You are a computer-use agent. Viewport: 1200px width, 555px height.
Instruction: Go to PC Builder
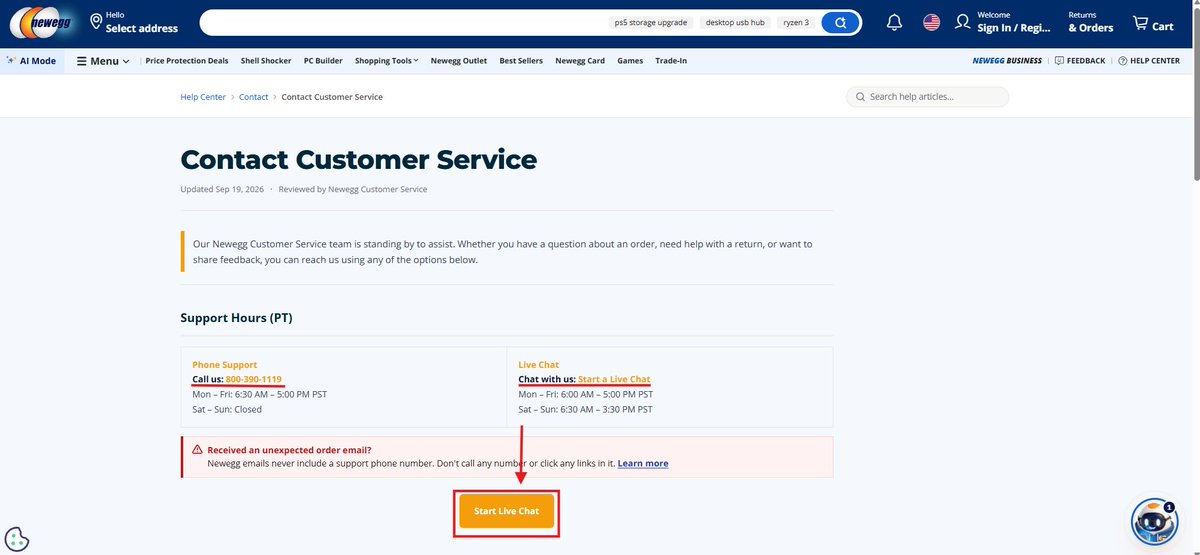click(x=323, y=61)
